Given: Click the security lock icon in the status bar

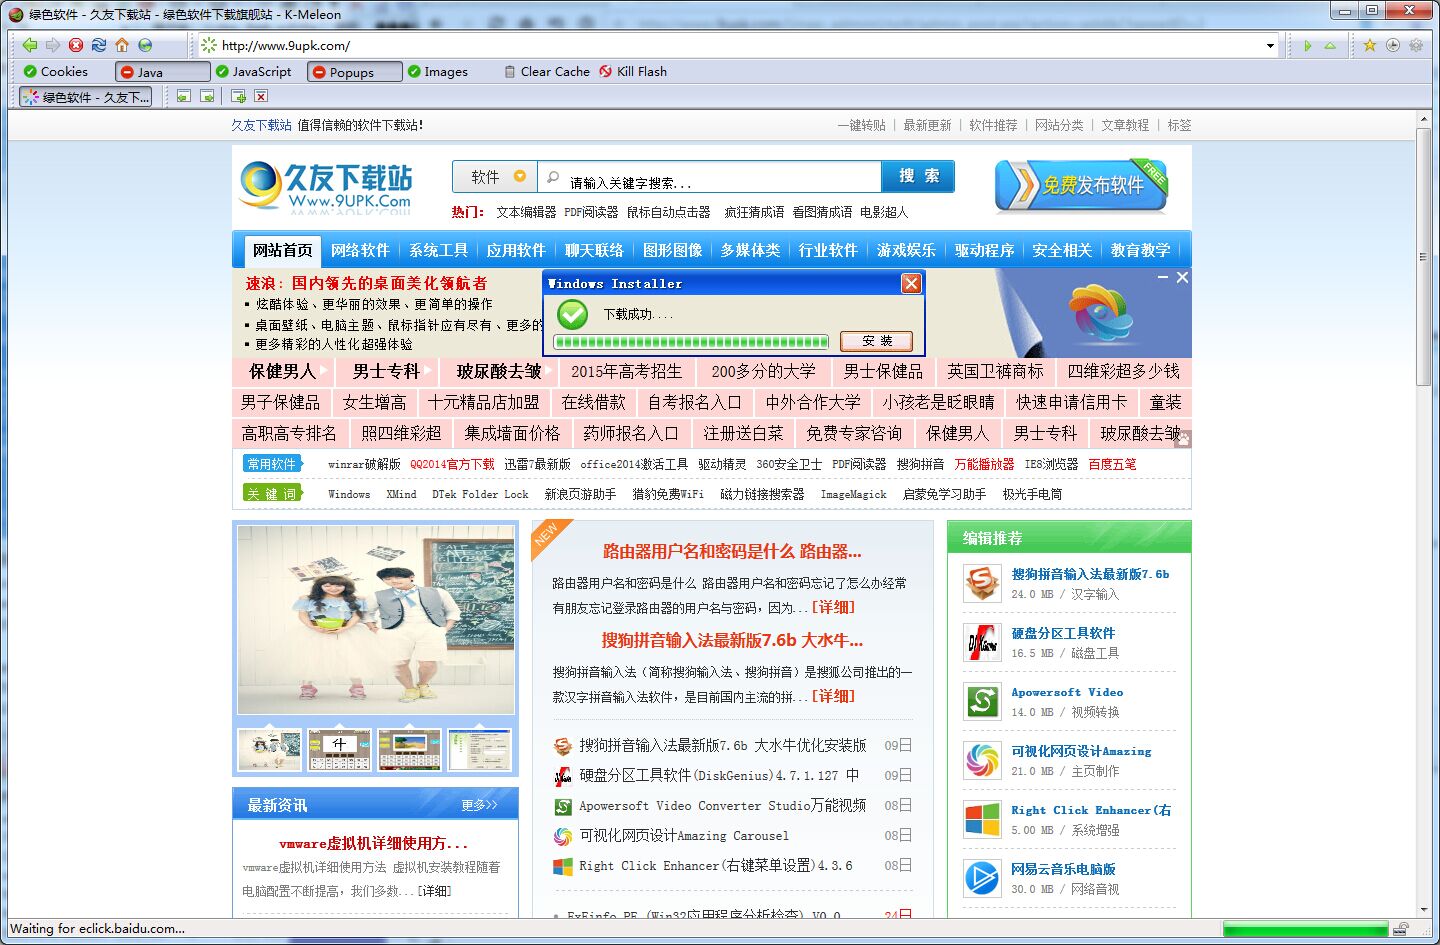Looking at the screenshot, I should 1402,929.
